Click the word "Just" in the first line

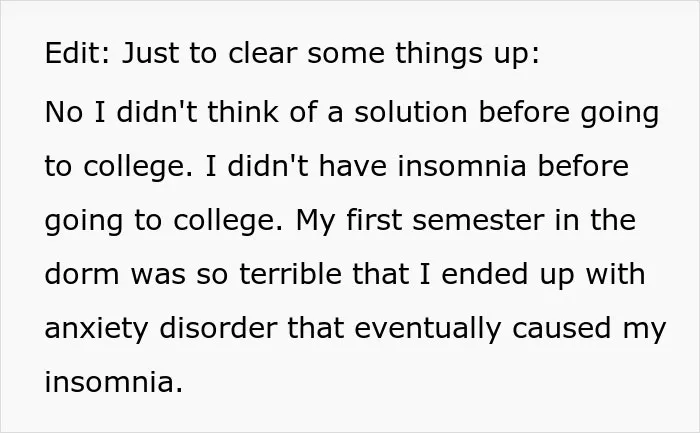pyautogui.click(x=150, y=53)
